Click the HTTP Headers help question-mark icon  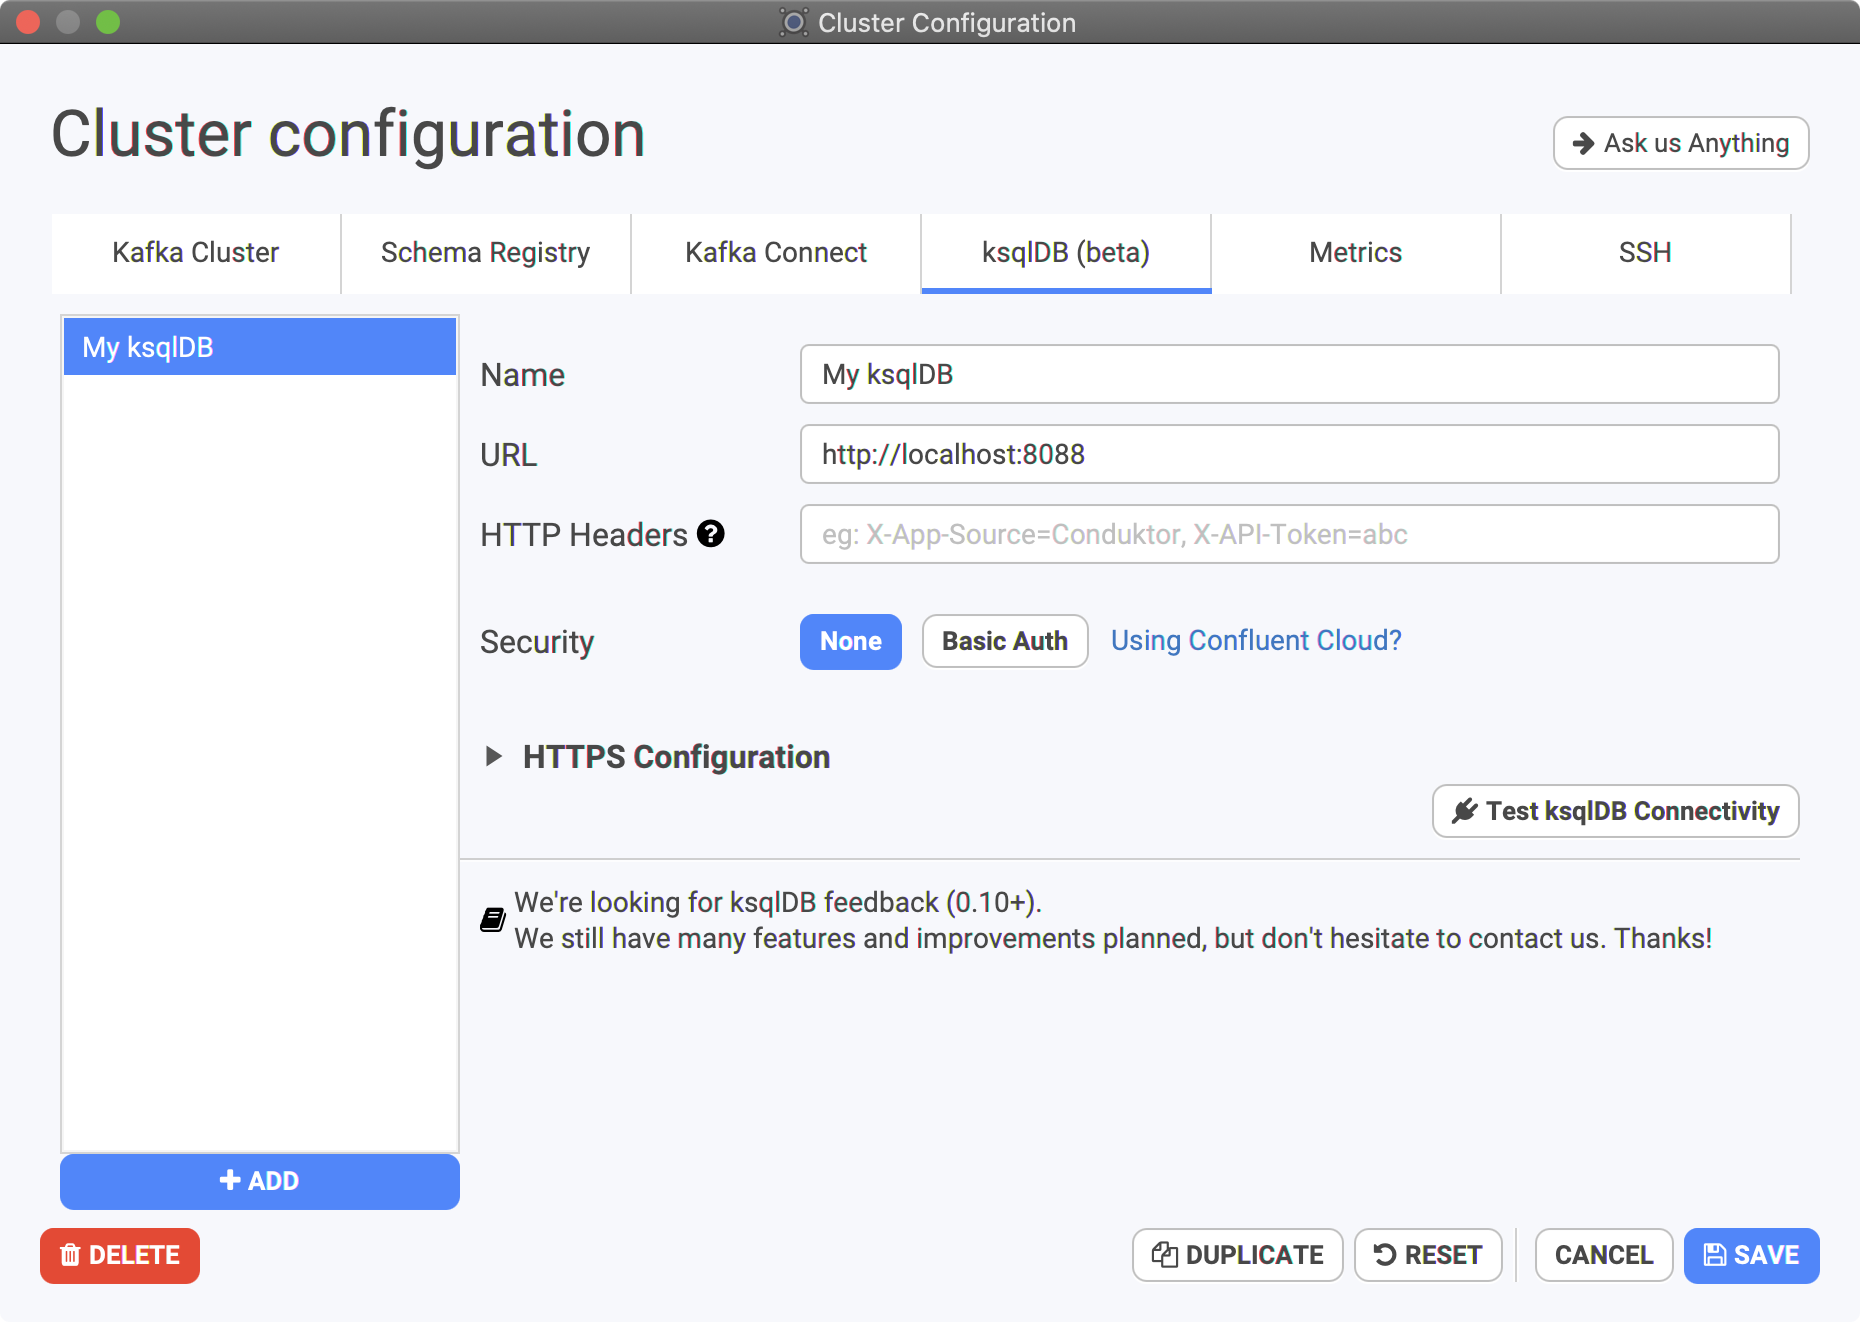coord(711,534)
